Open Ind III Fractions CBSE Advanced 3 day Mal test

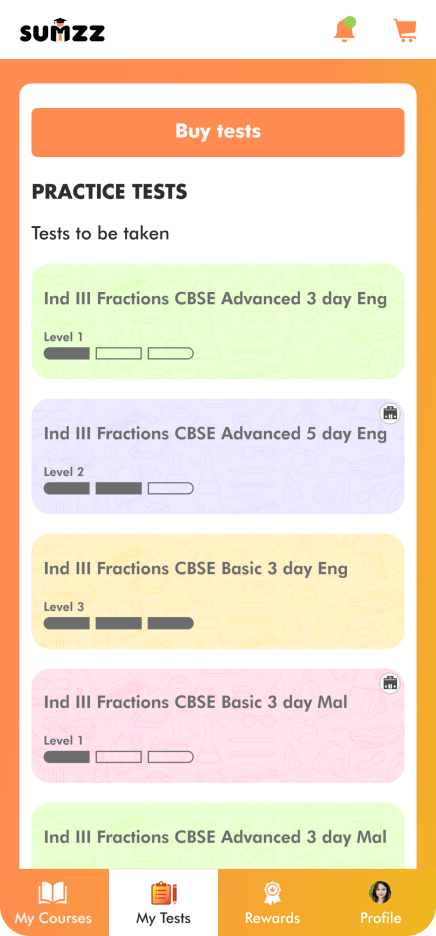(x=218, y=836)
